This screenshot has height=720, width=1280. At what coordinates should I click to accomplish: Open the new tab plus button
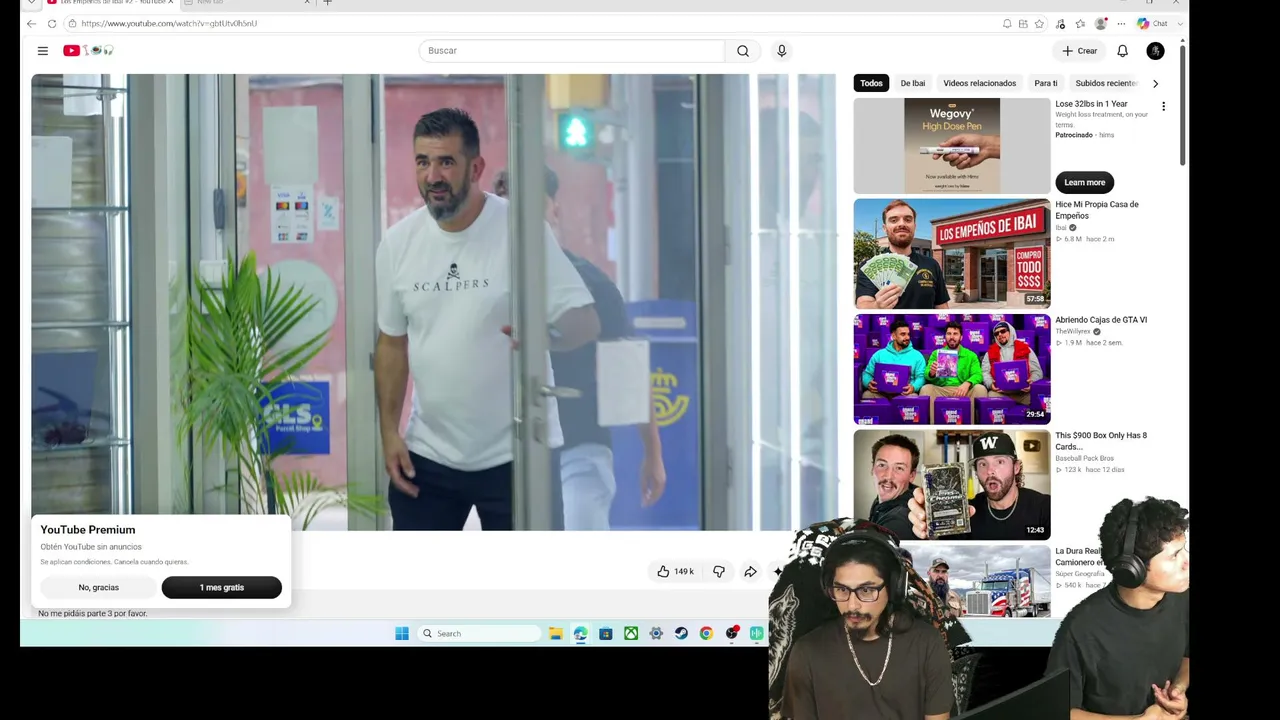click(327, 3)
